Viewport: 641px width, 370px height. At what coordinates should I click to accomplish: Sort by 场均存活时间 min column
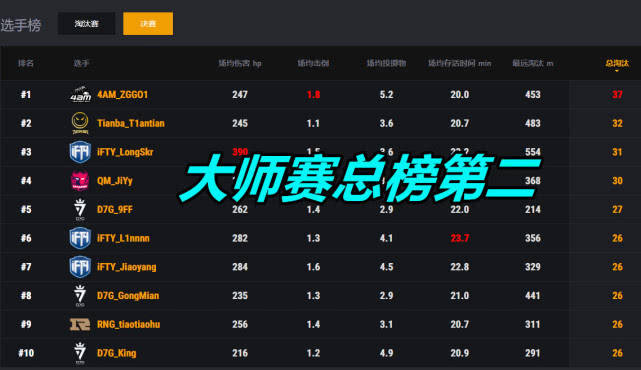pos(459,63)
